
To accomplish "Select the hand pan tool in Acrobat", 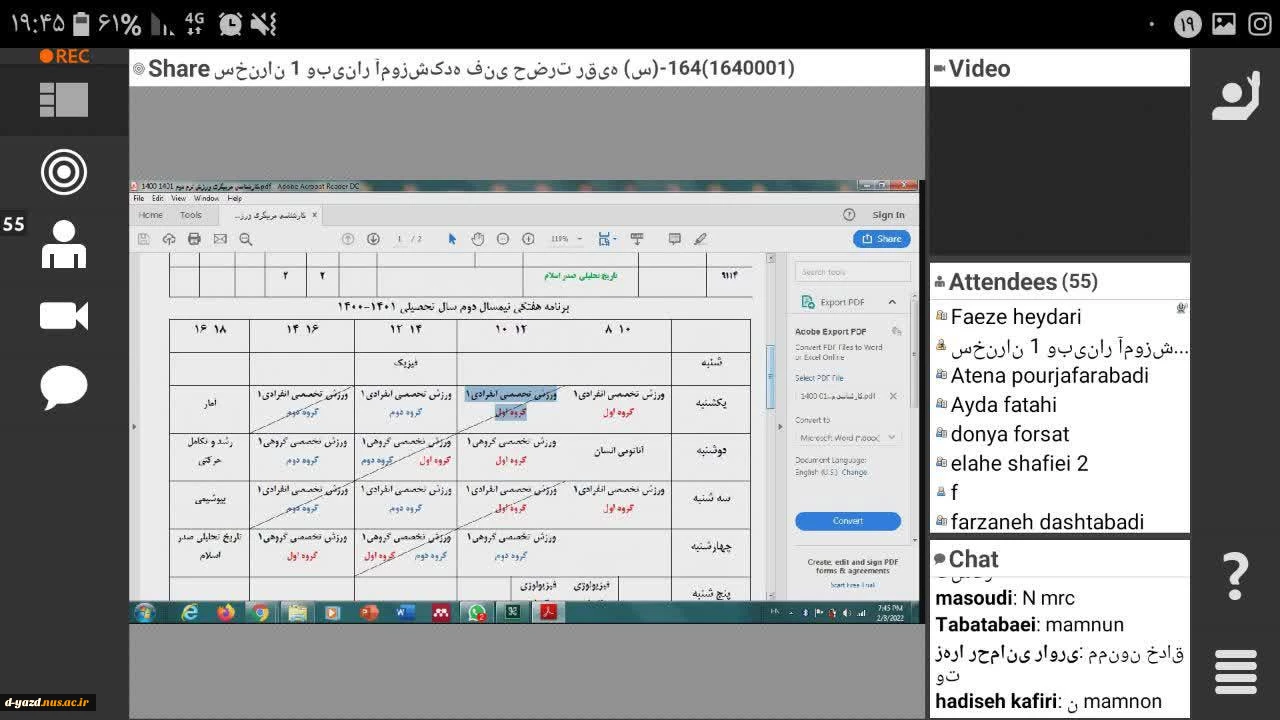I will coord(478,239).
